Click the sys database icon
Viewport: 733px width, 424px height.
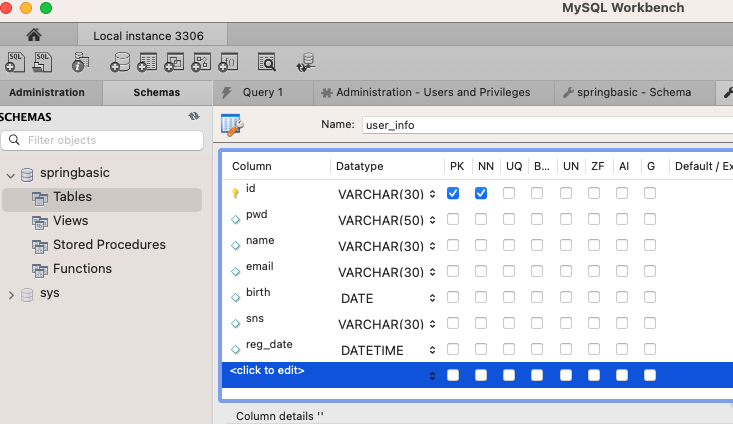coord(27,295)
